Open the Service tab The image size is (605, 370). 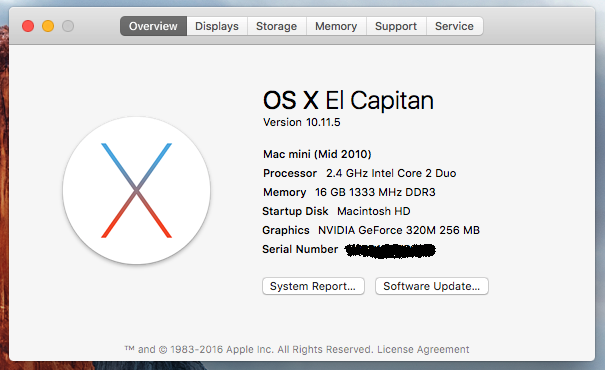coord(455,26)
